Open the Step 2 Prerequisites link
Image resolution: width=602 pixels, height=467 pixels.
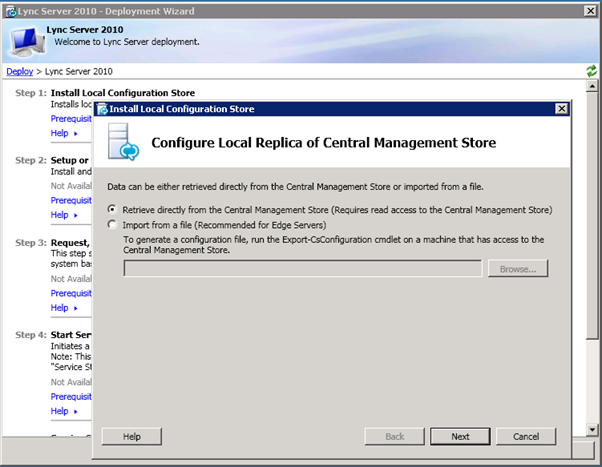71,201
